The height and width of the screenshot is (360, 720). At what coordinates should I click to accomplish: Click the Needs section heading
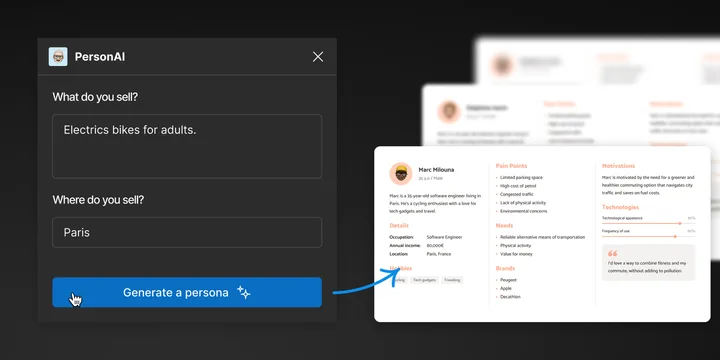click(x=504, y=225)
